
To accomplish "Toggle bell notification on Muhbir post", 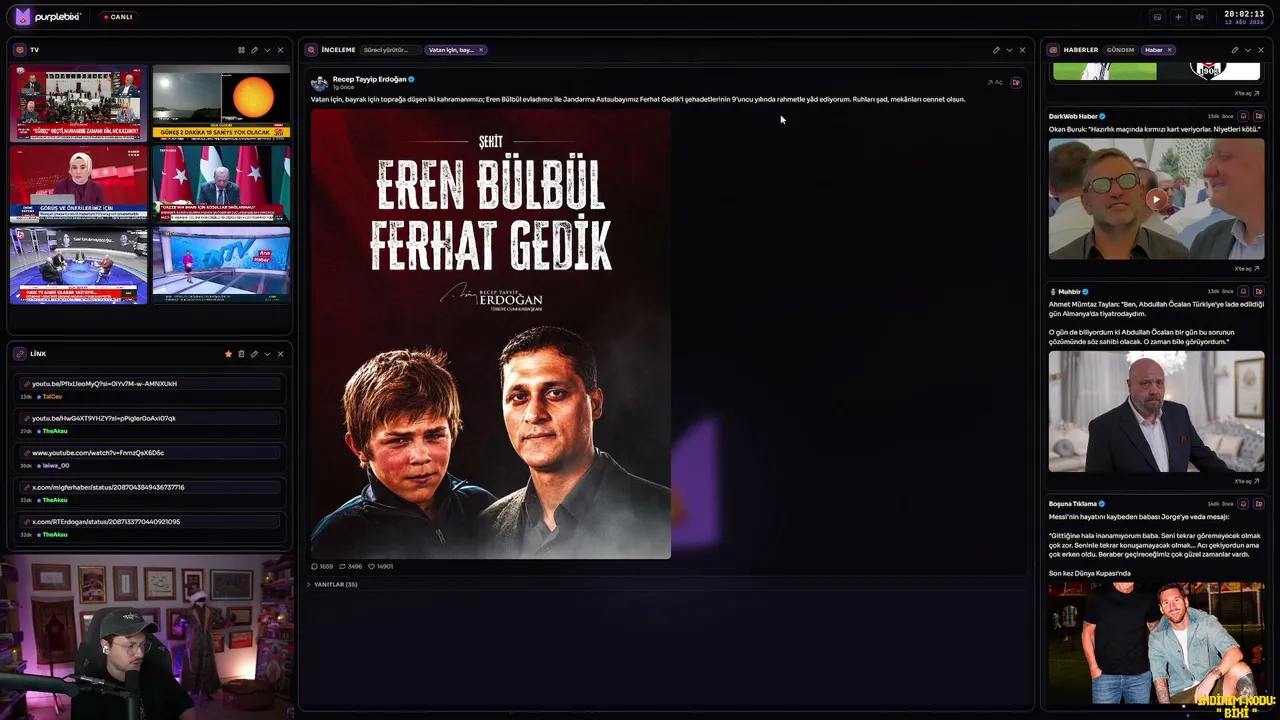I will [x=1244, y=292].
